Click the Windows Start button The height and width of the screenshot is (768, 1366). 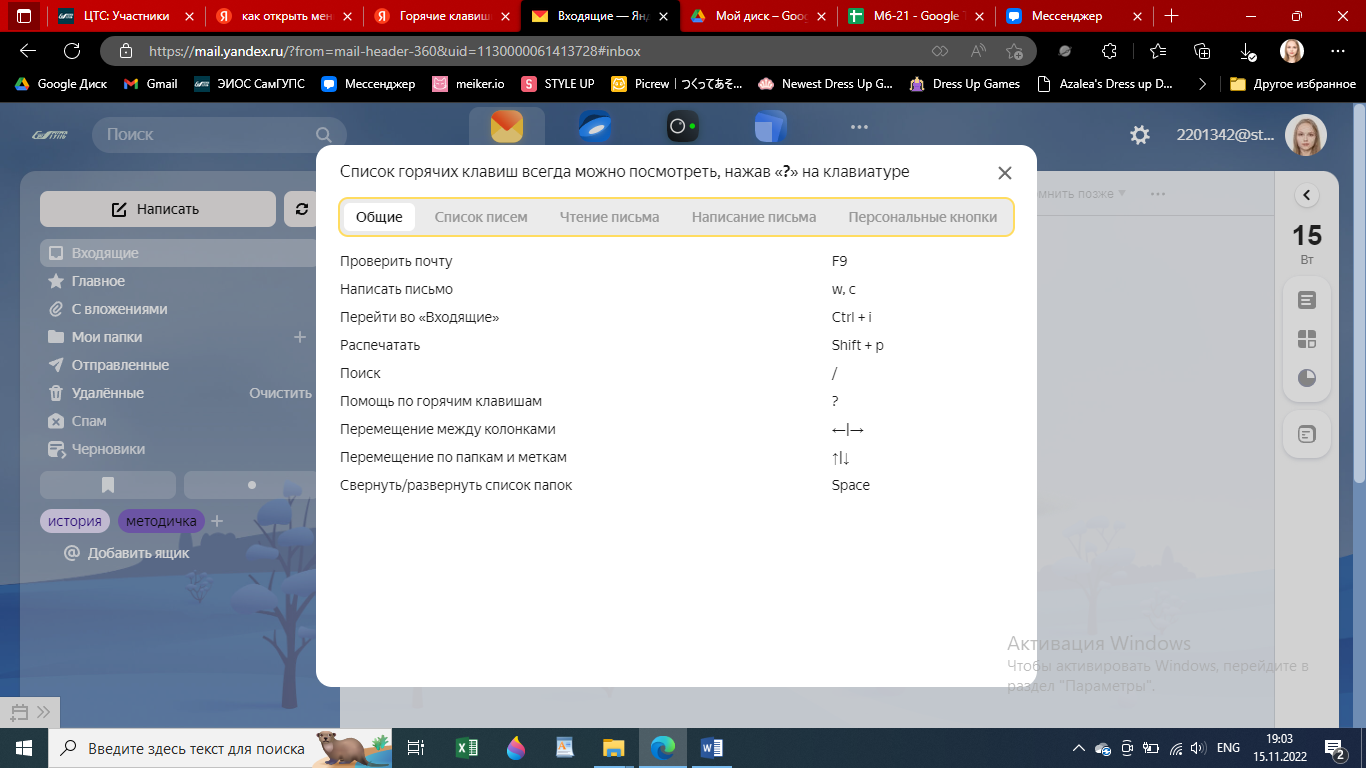(24, 747)
